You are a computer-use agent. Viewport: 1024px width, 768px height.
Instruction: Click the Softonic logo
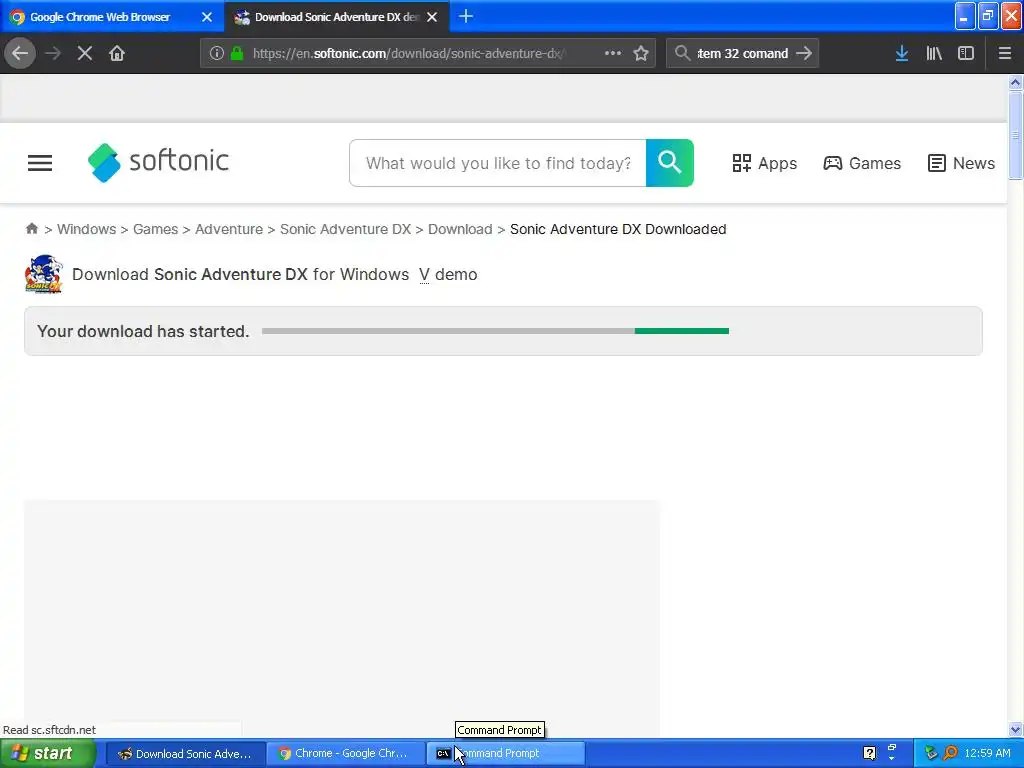point(158,162)
